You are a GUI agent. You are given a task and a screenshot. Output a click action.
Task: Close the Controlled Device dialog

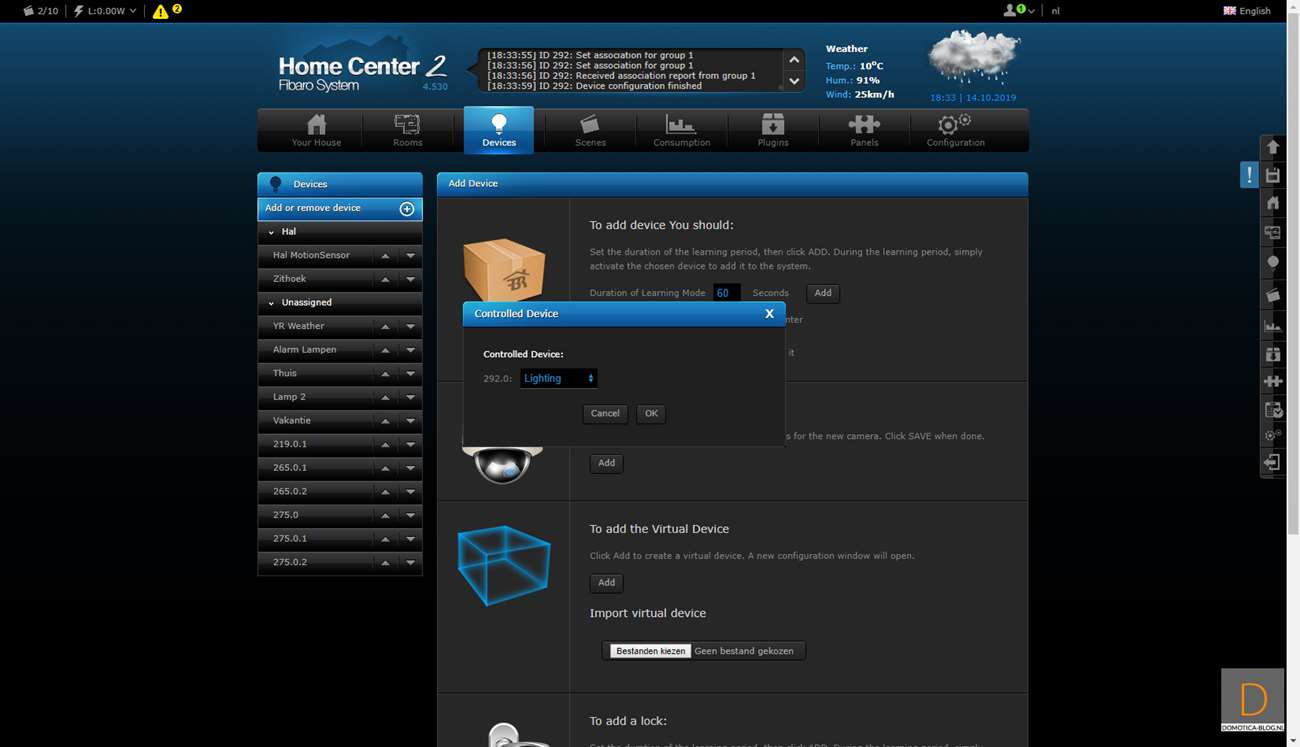[769, 313]
